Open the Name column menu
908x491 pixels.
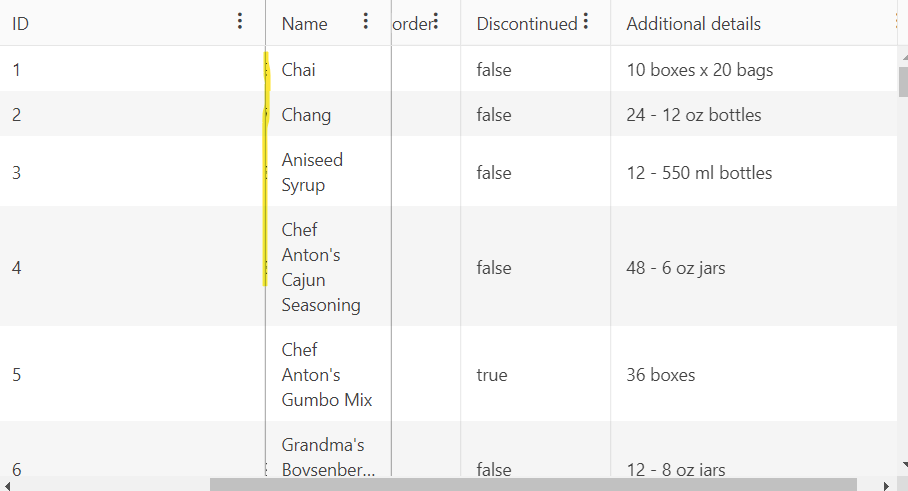pos(365,22)
